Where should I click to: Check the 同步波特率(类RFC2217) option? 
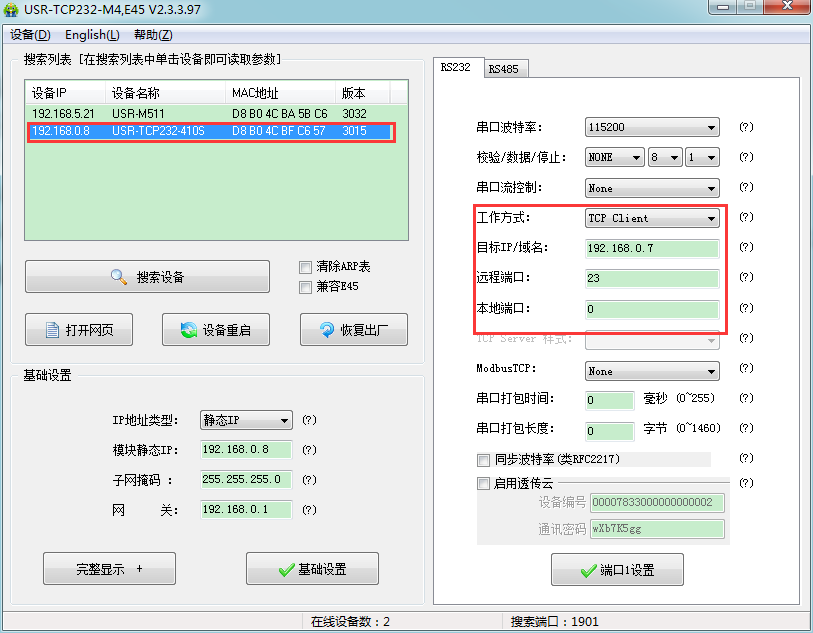(x=483, y=460)
